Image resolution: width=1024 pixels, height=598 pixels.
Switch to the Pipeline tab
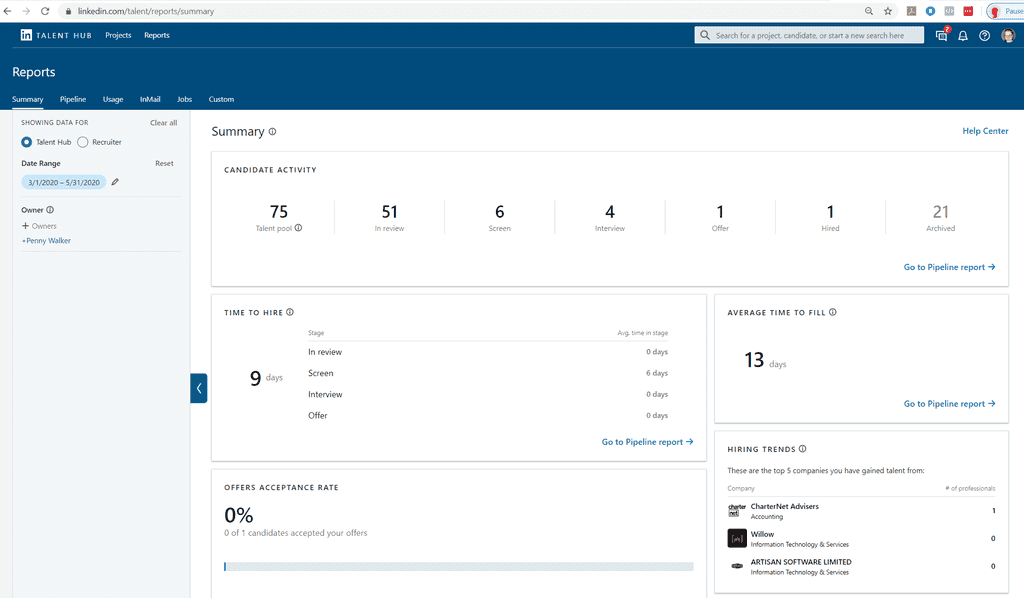tap(72, 99)
